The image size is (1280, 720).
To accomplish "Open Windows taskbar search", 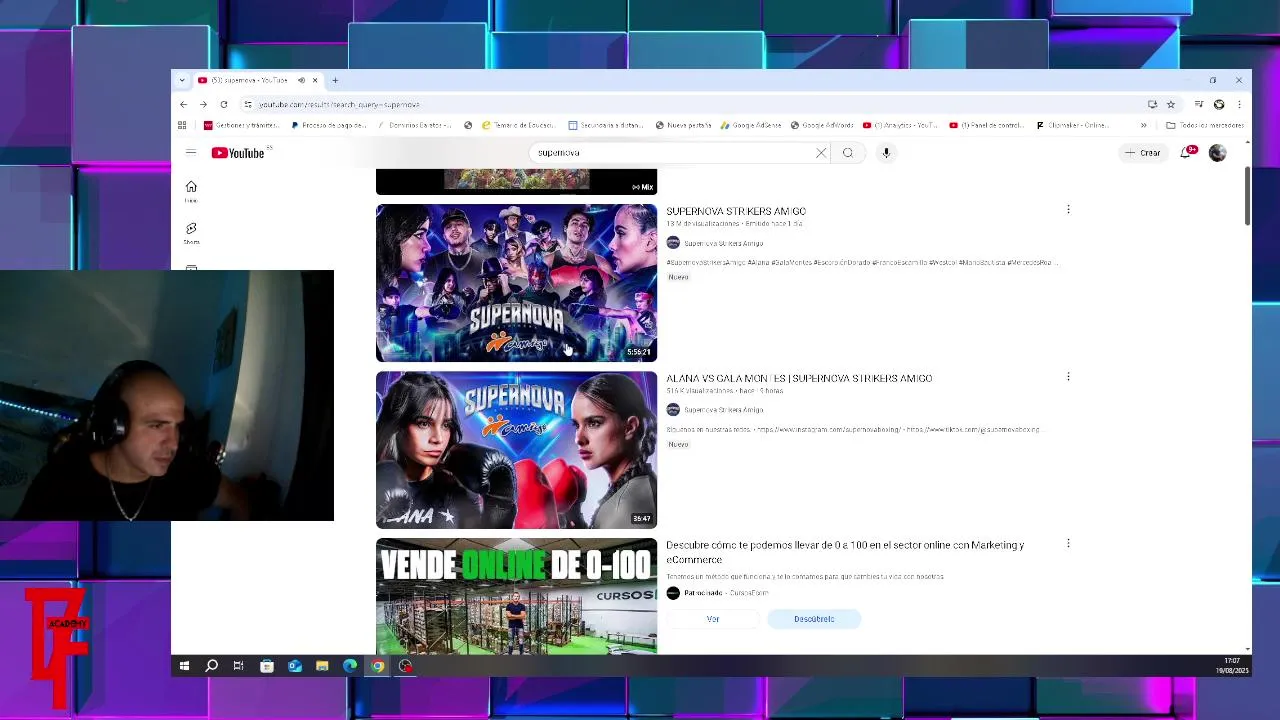I will click(212, 666).
